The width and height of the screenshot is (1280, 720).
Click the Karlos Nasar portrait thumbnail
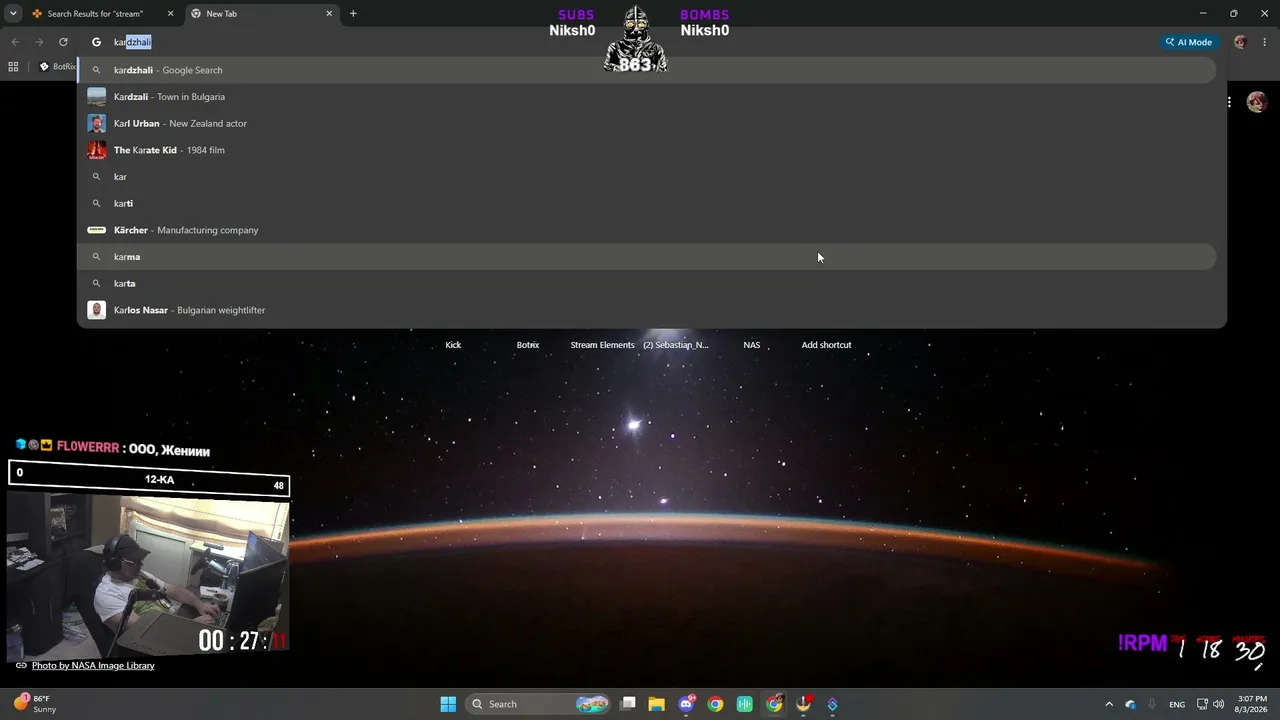click(96, 310)
